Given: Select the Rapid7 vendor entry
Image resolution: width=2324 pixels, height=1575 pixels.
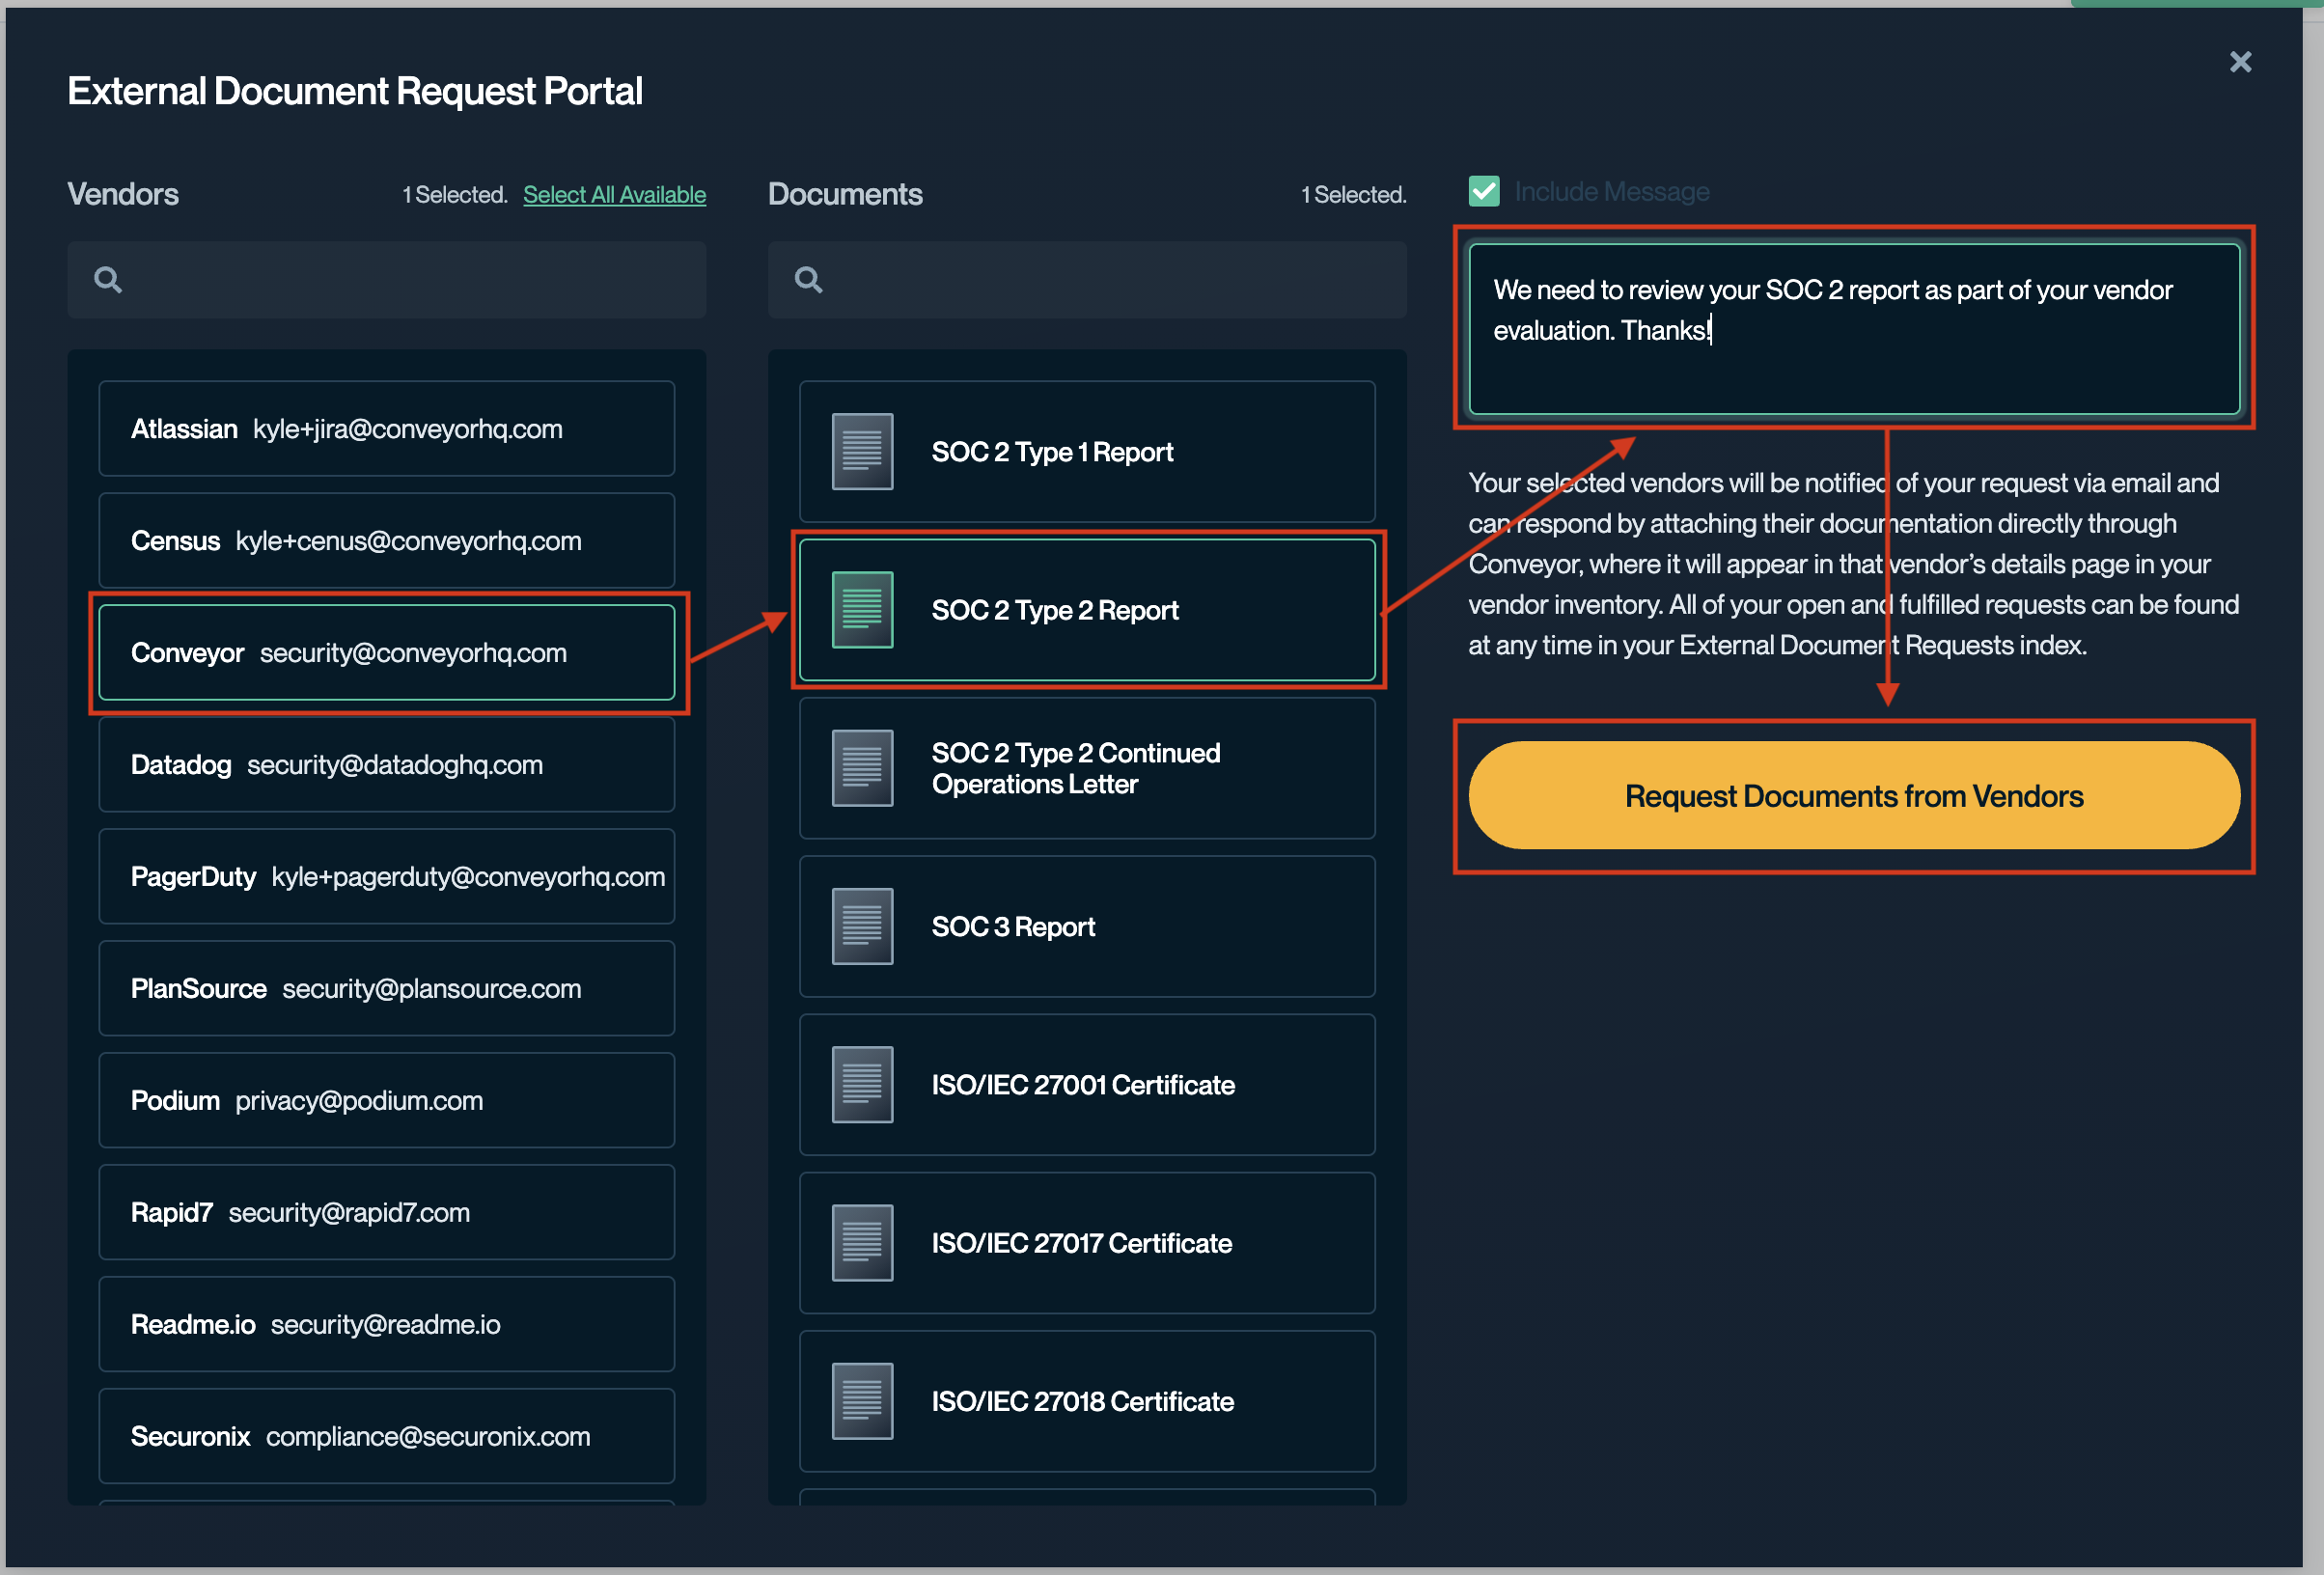Looking at the screenshot, I should tap(387, 1212).
